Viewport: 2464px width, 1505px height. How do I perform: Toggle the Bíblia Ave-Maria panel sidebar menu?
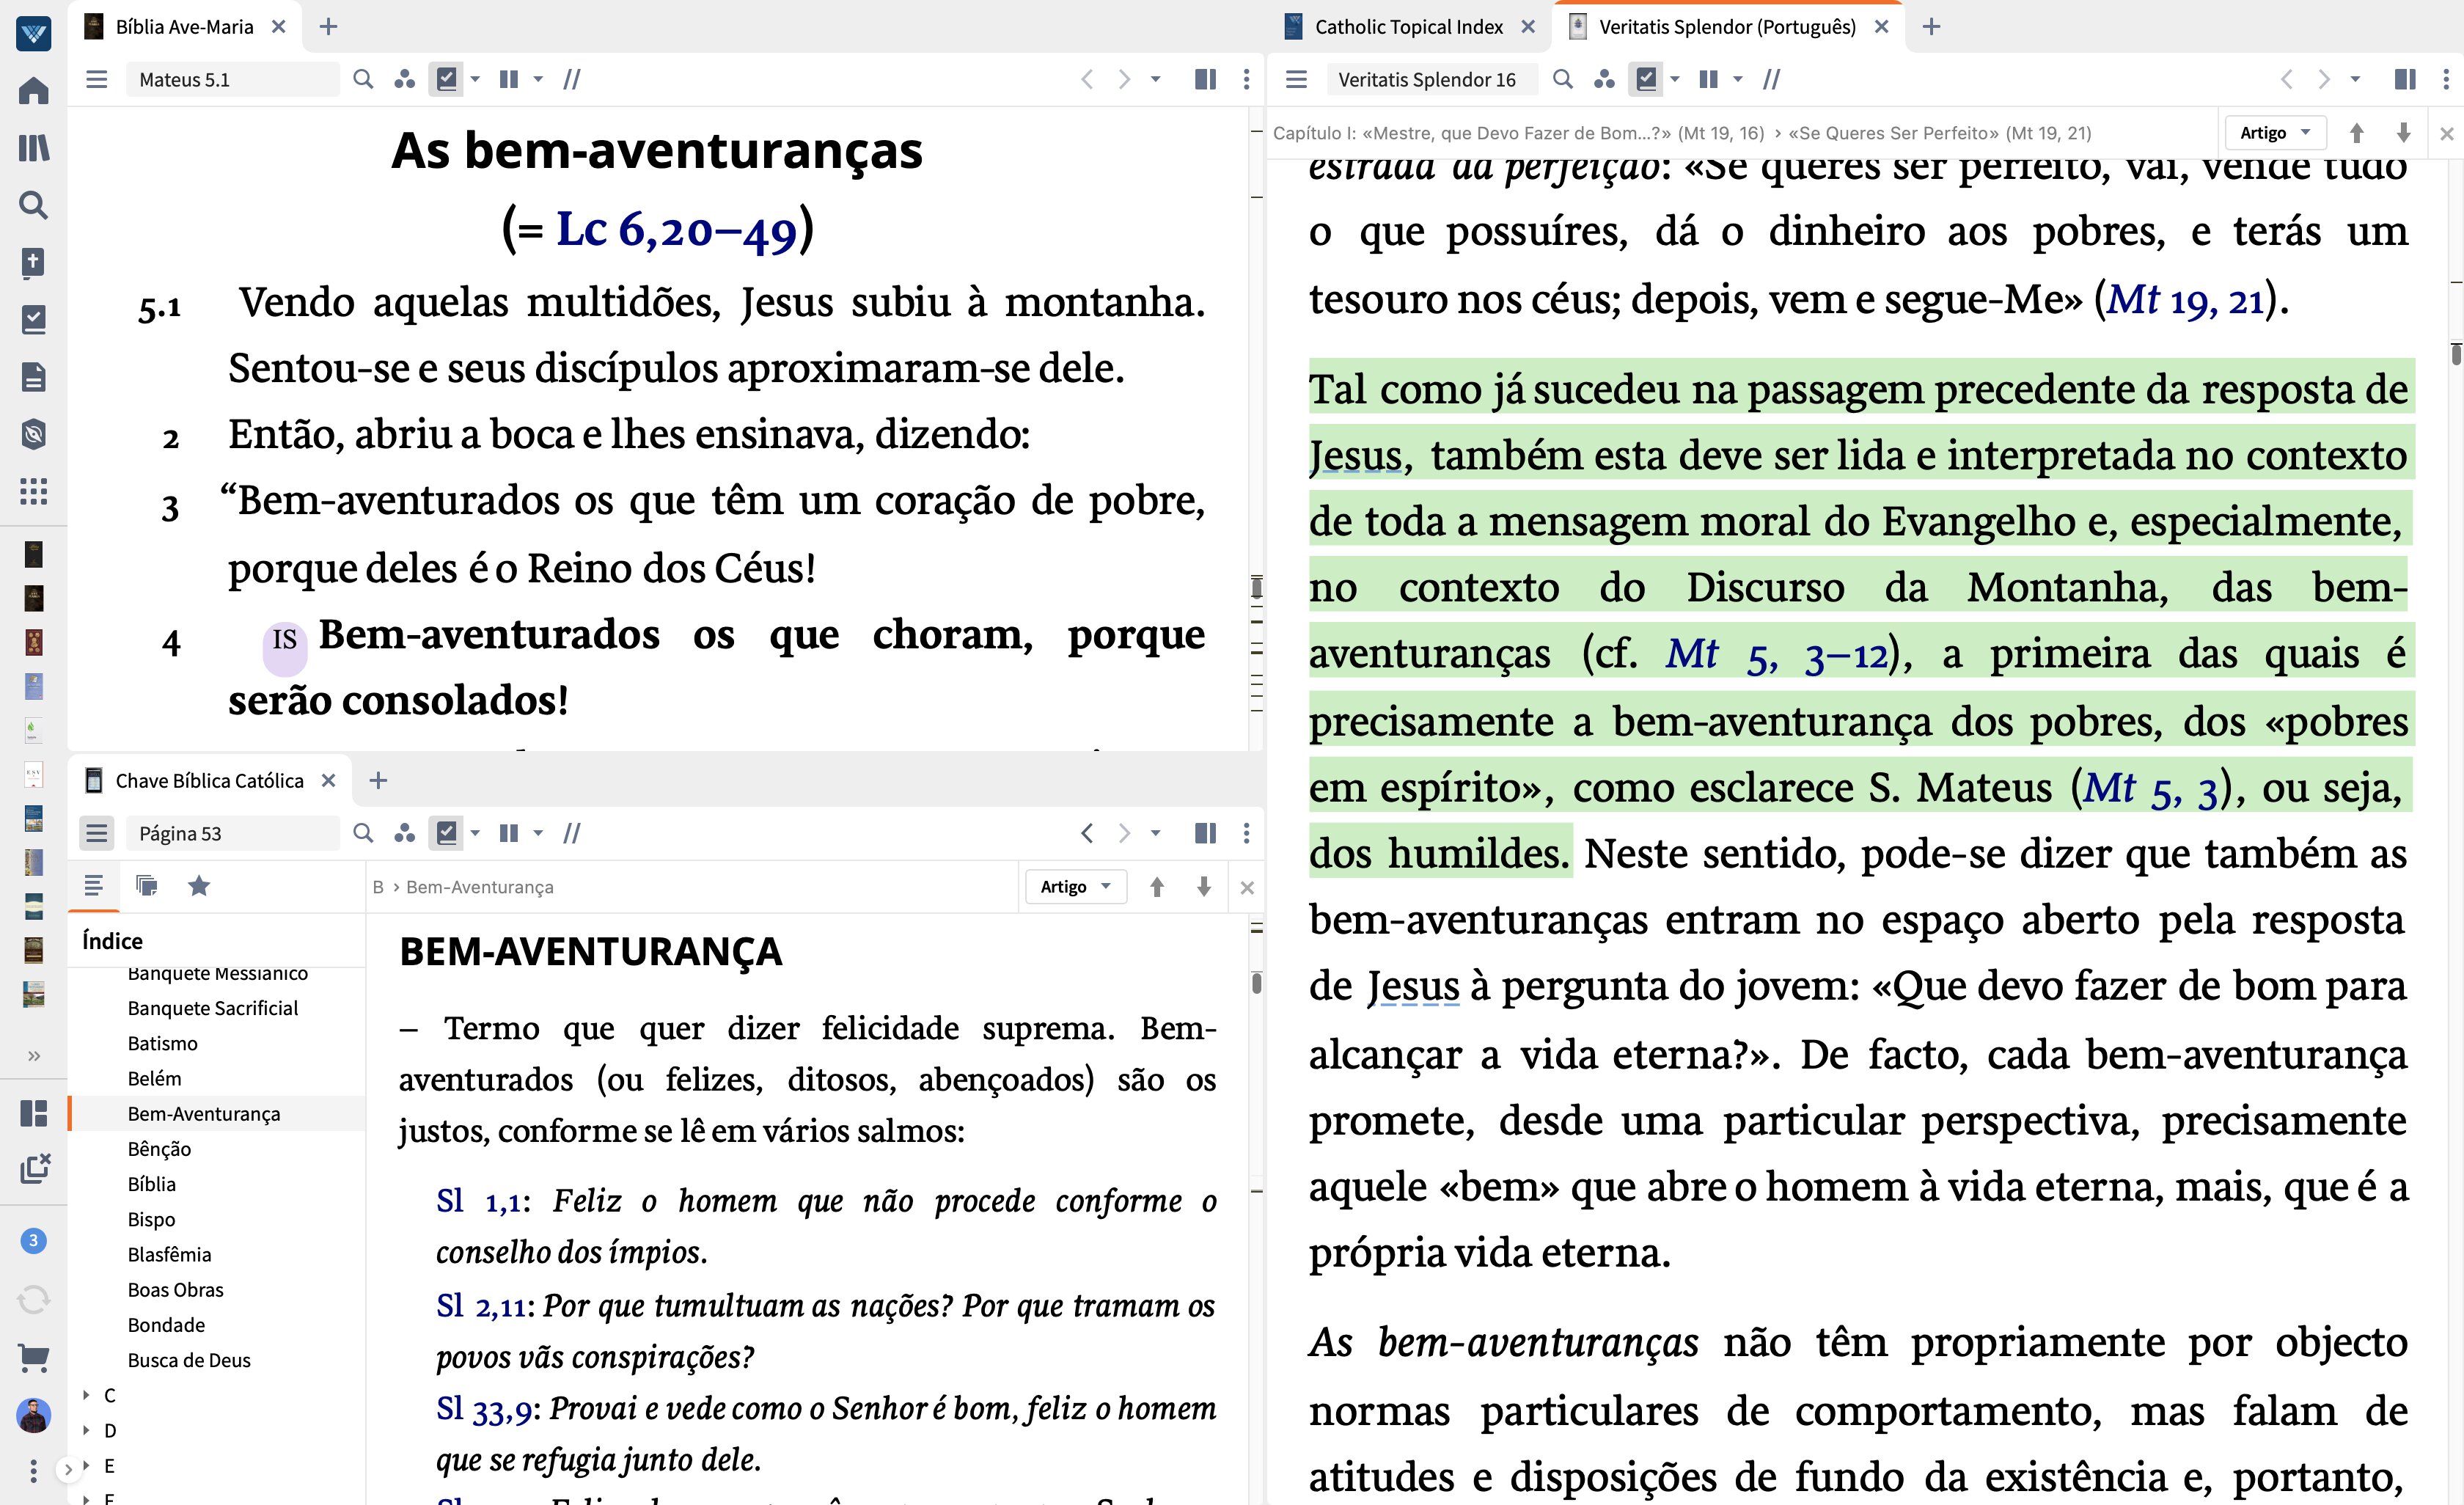click(x=96, y=79)
